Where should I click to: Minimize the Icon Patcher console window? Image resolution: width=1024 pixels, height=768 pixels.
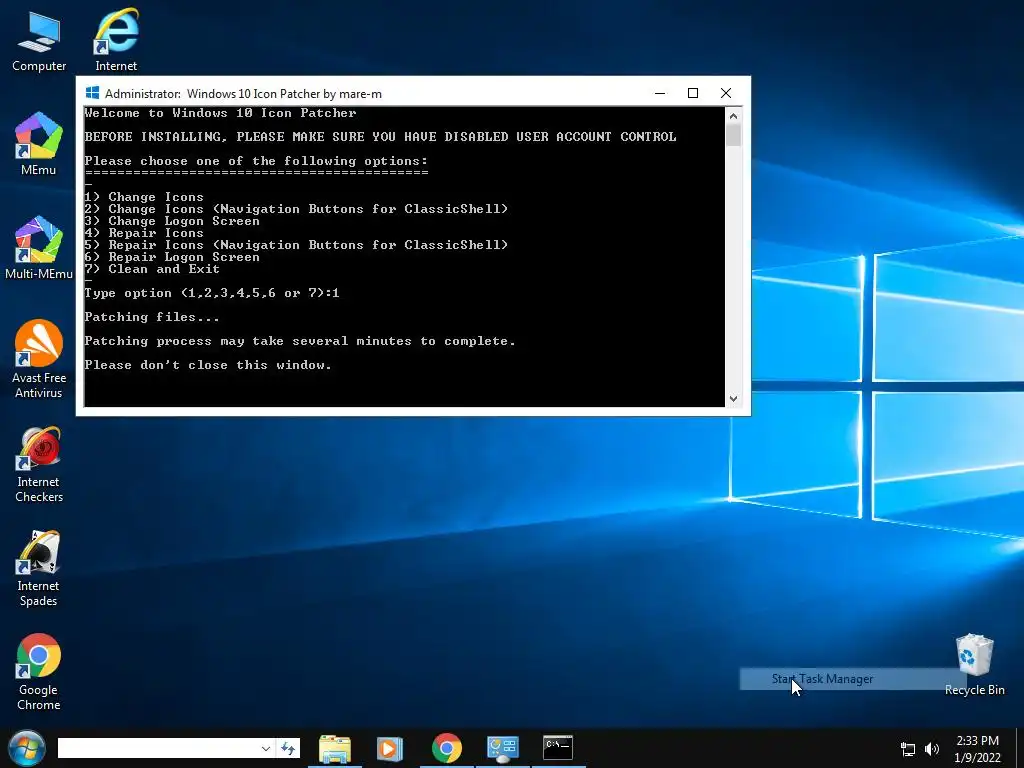660,93
